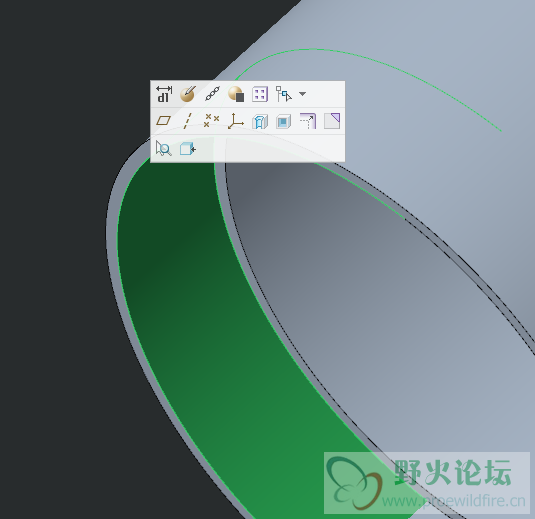Open Edit Definition sphere-with-pencil icon
535x519 pixels.
(x=188, y=94)
